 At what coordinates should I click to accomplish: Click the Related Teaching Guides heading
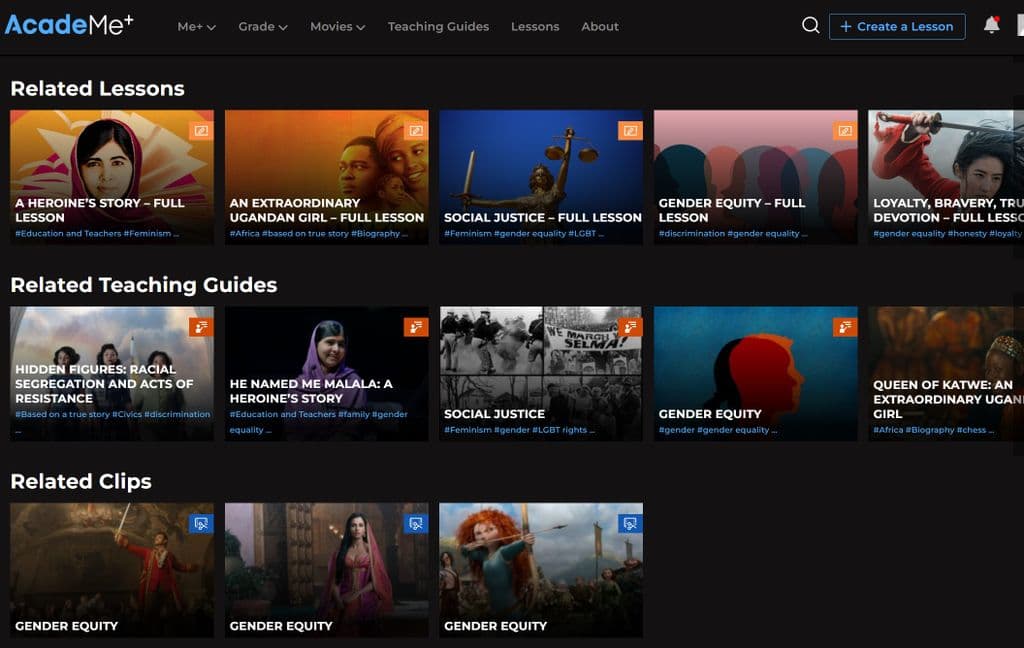[144, 285]
